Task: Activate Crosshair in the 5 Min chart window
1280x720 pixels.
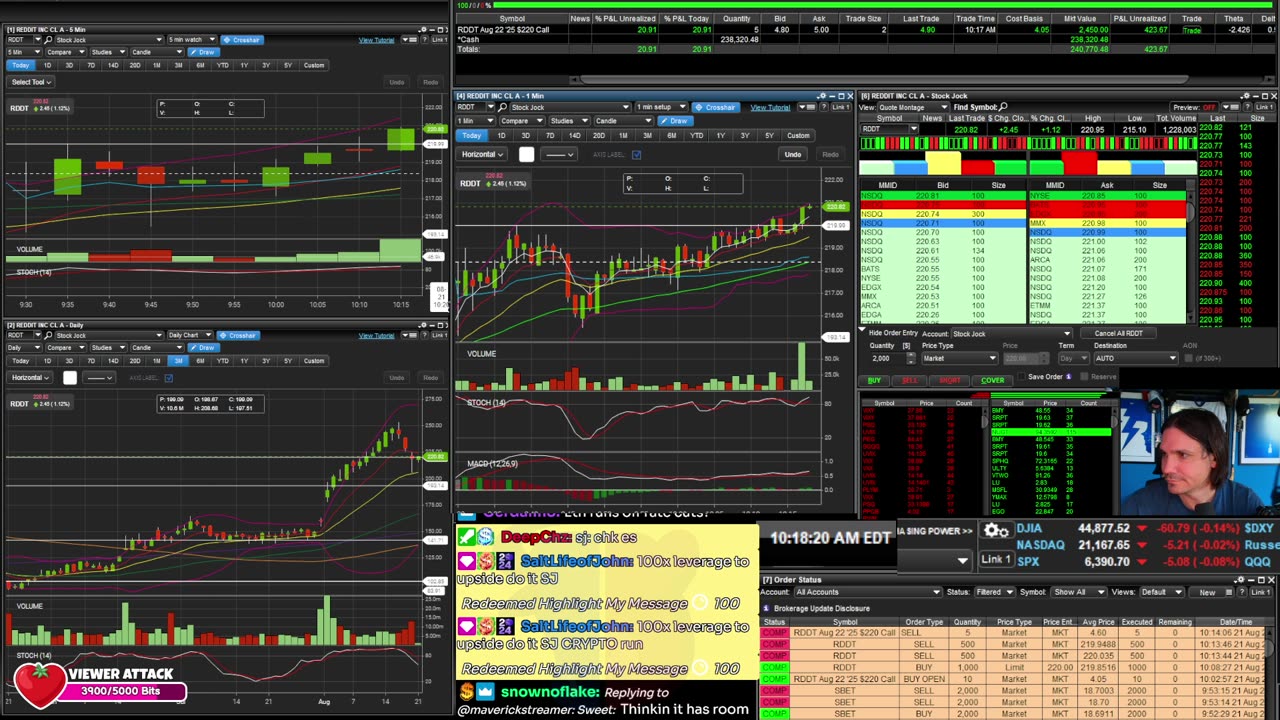Action: 241,40
